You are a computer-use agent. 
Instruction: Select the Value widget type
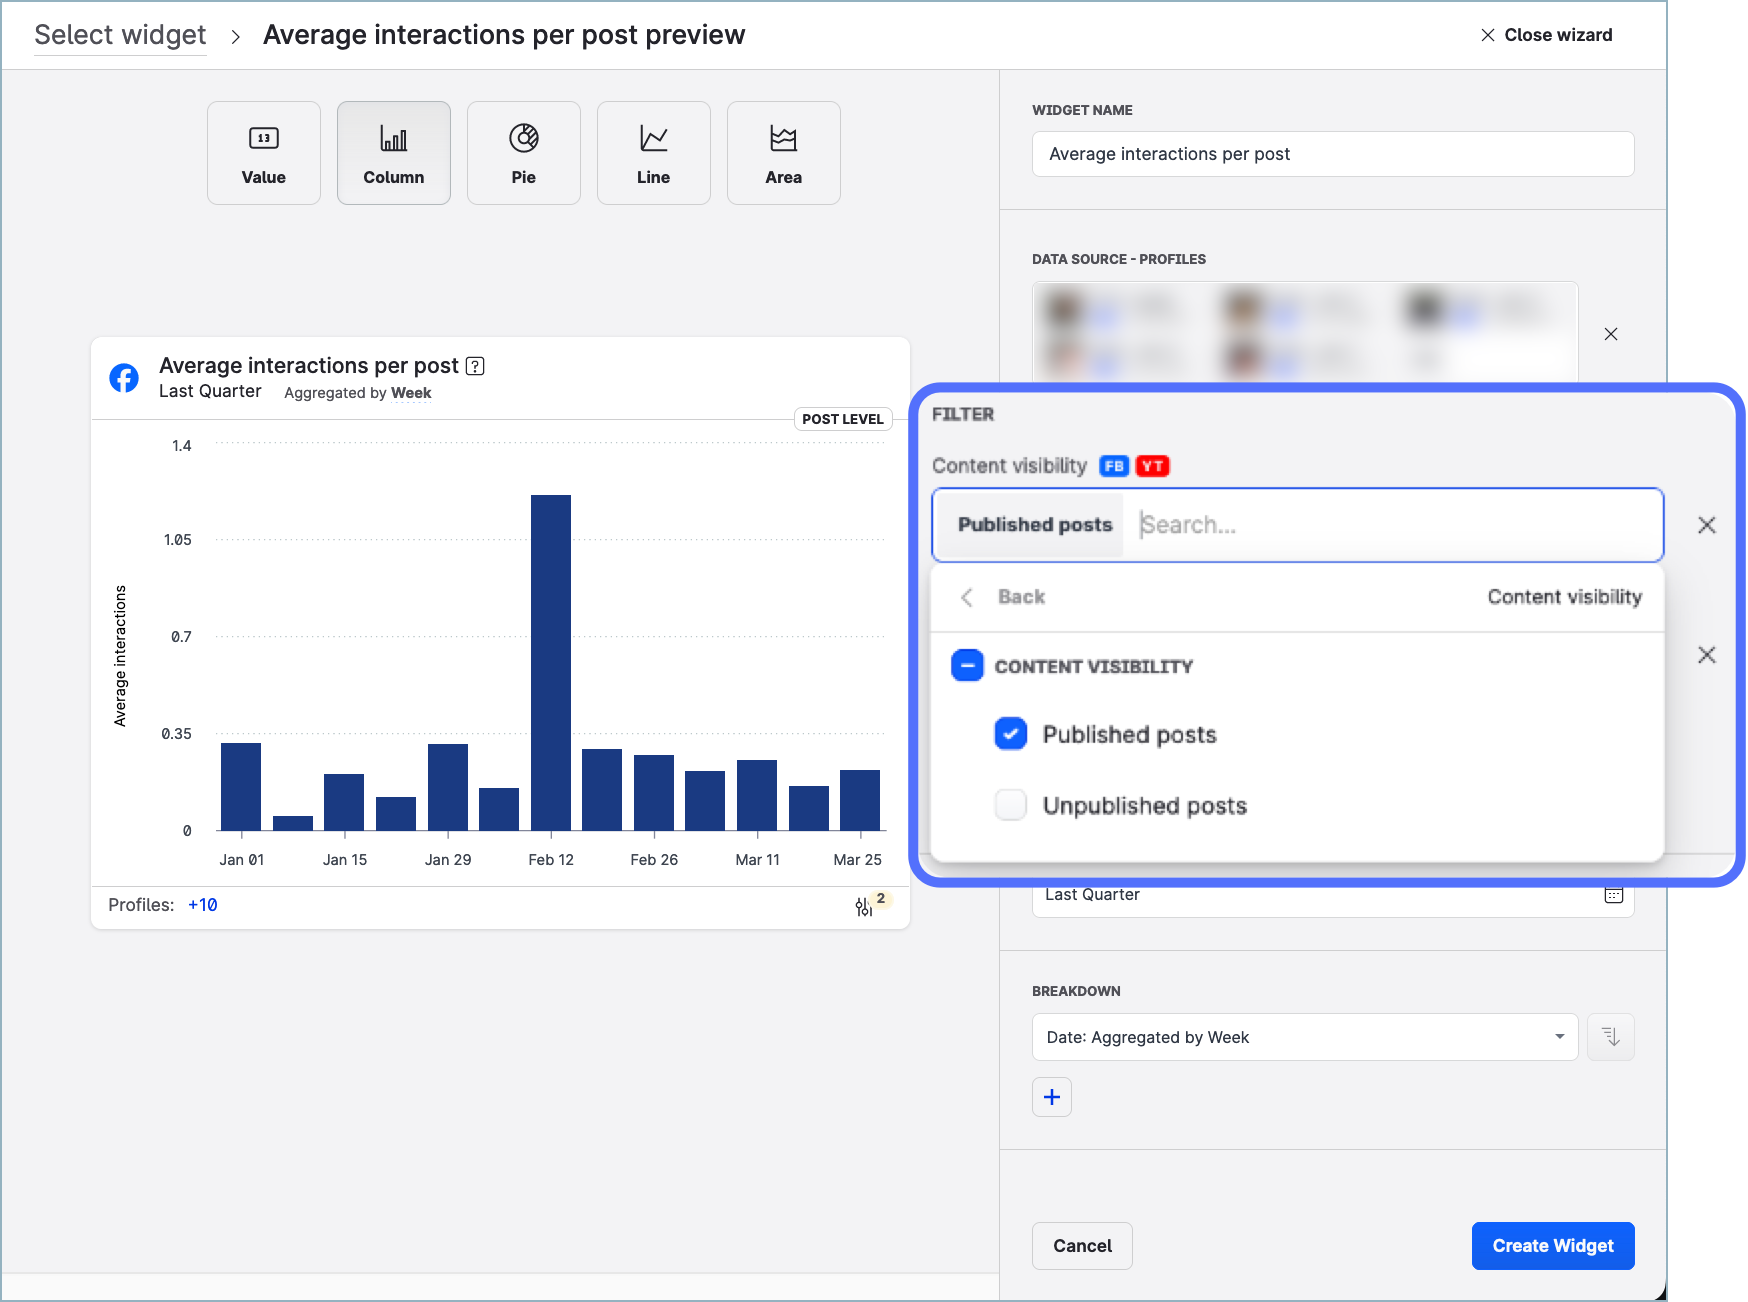tap(263, 152)
